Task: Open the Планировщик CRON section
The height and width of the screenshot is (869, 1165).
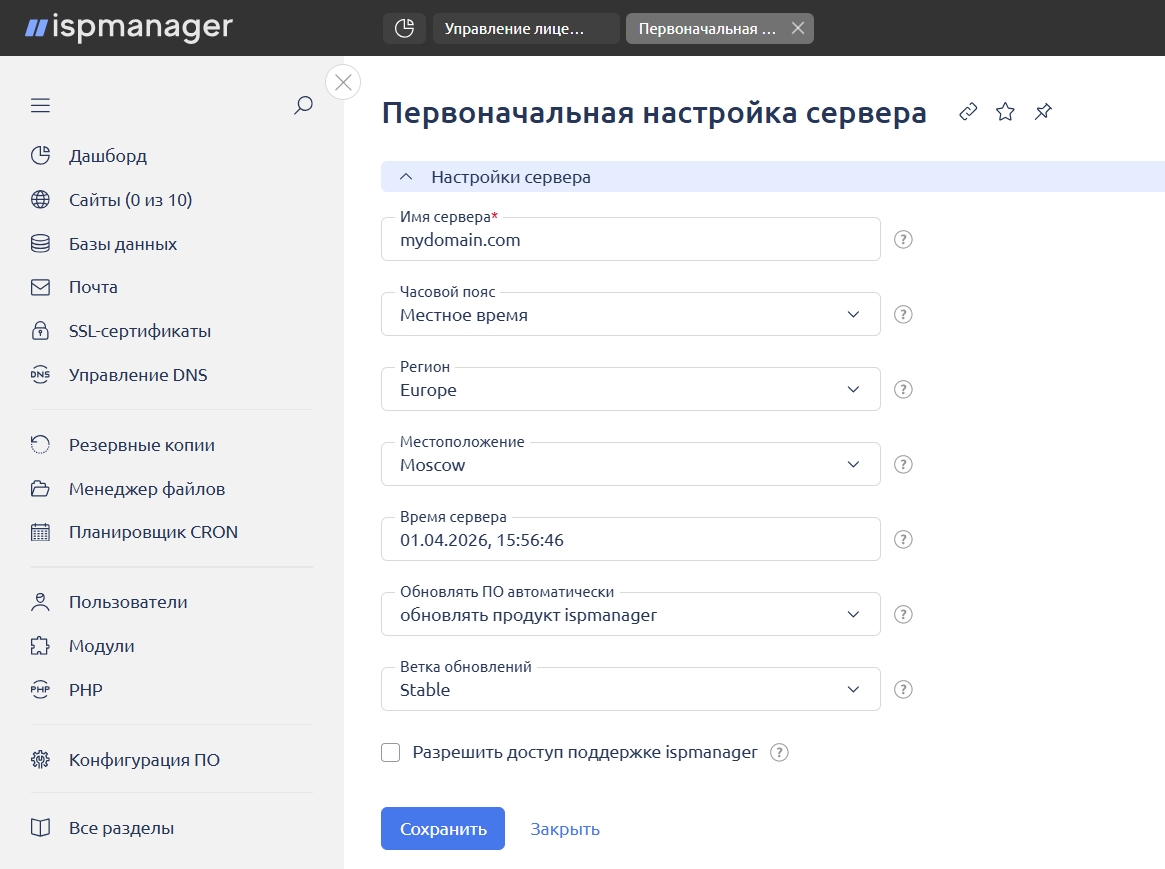Action: tap(152, 531)
